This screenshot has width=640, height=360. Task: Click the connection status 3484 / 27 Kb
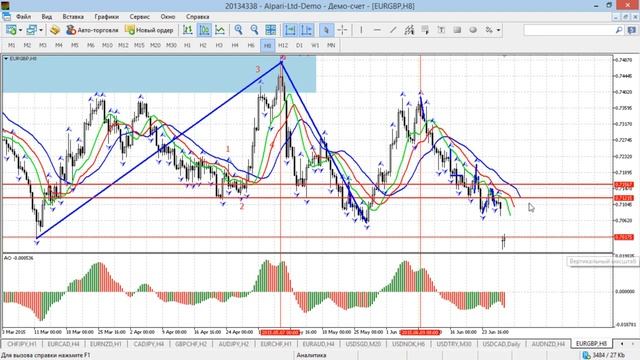coord(604,355)
